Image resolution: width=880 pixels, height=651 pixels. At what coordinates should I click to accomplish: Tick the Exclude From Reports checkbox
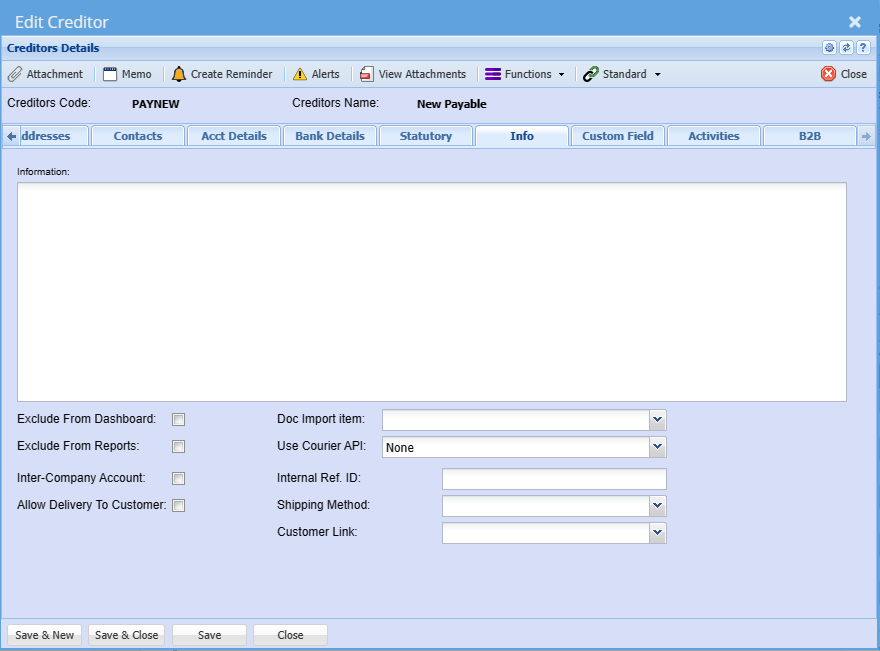click(179, 446)
